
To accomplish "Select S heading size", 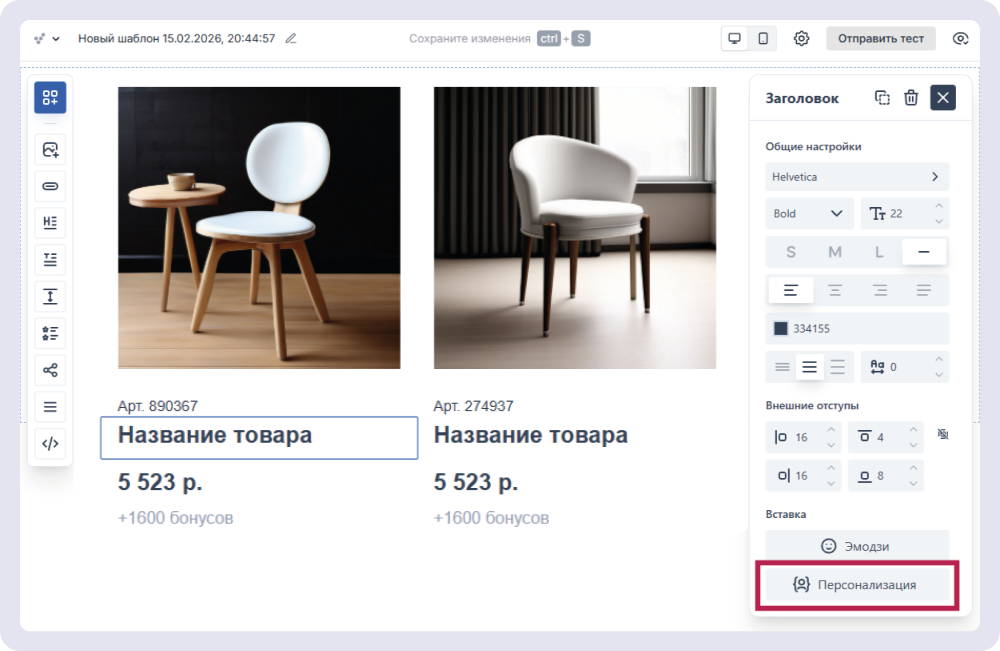I will point(791,252).
